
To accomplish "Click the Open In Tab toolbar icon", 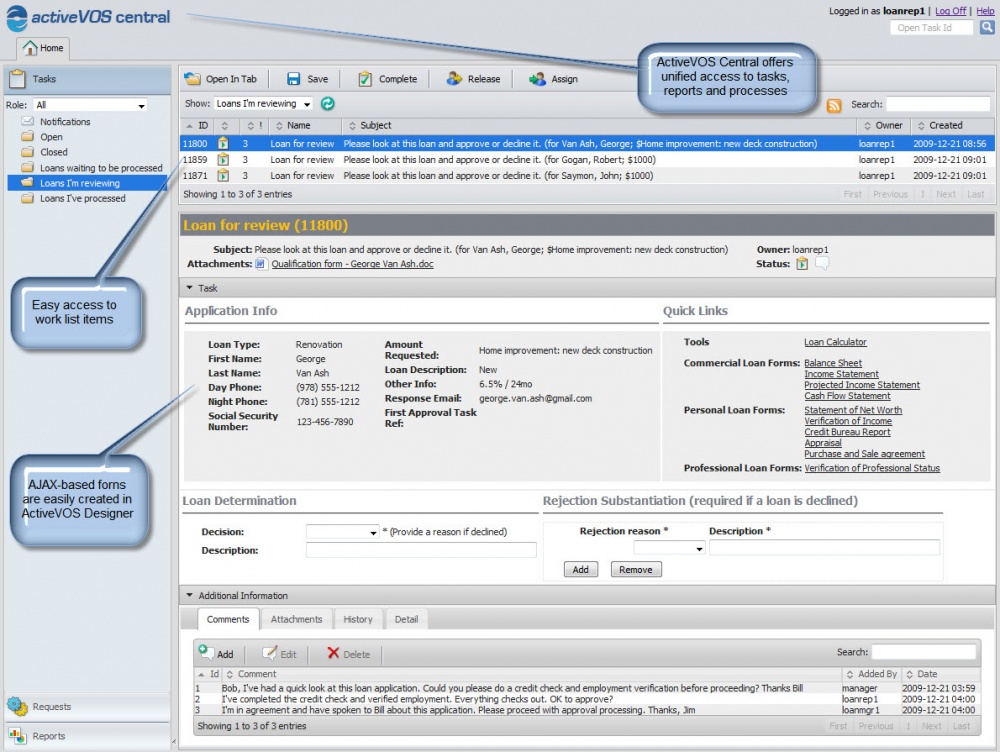I will 192,78.
